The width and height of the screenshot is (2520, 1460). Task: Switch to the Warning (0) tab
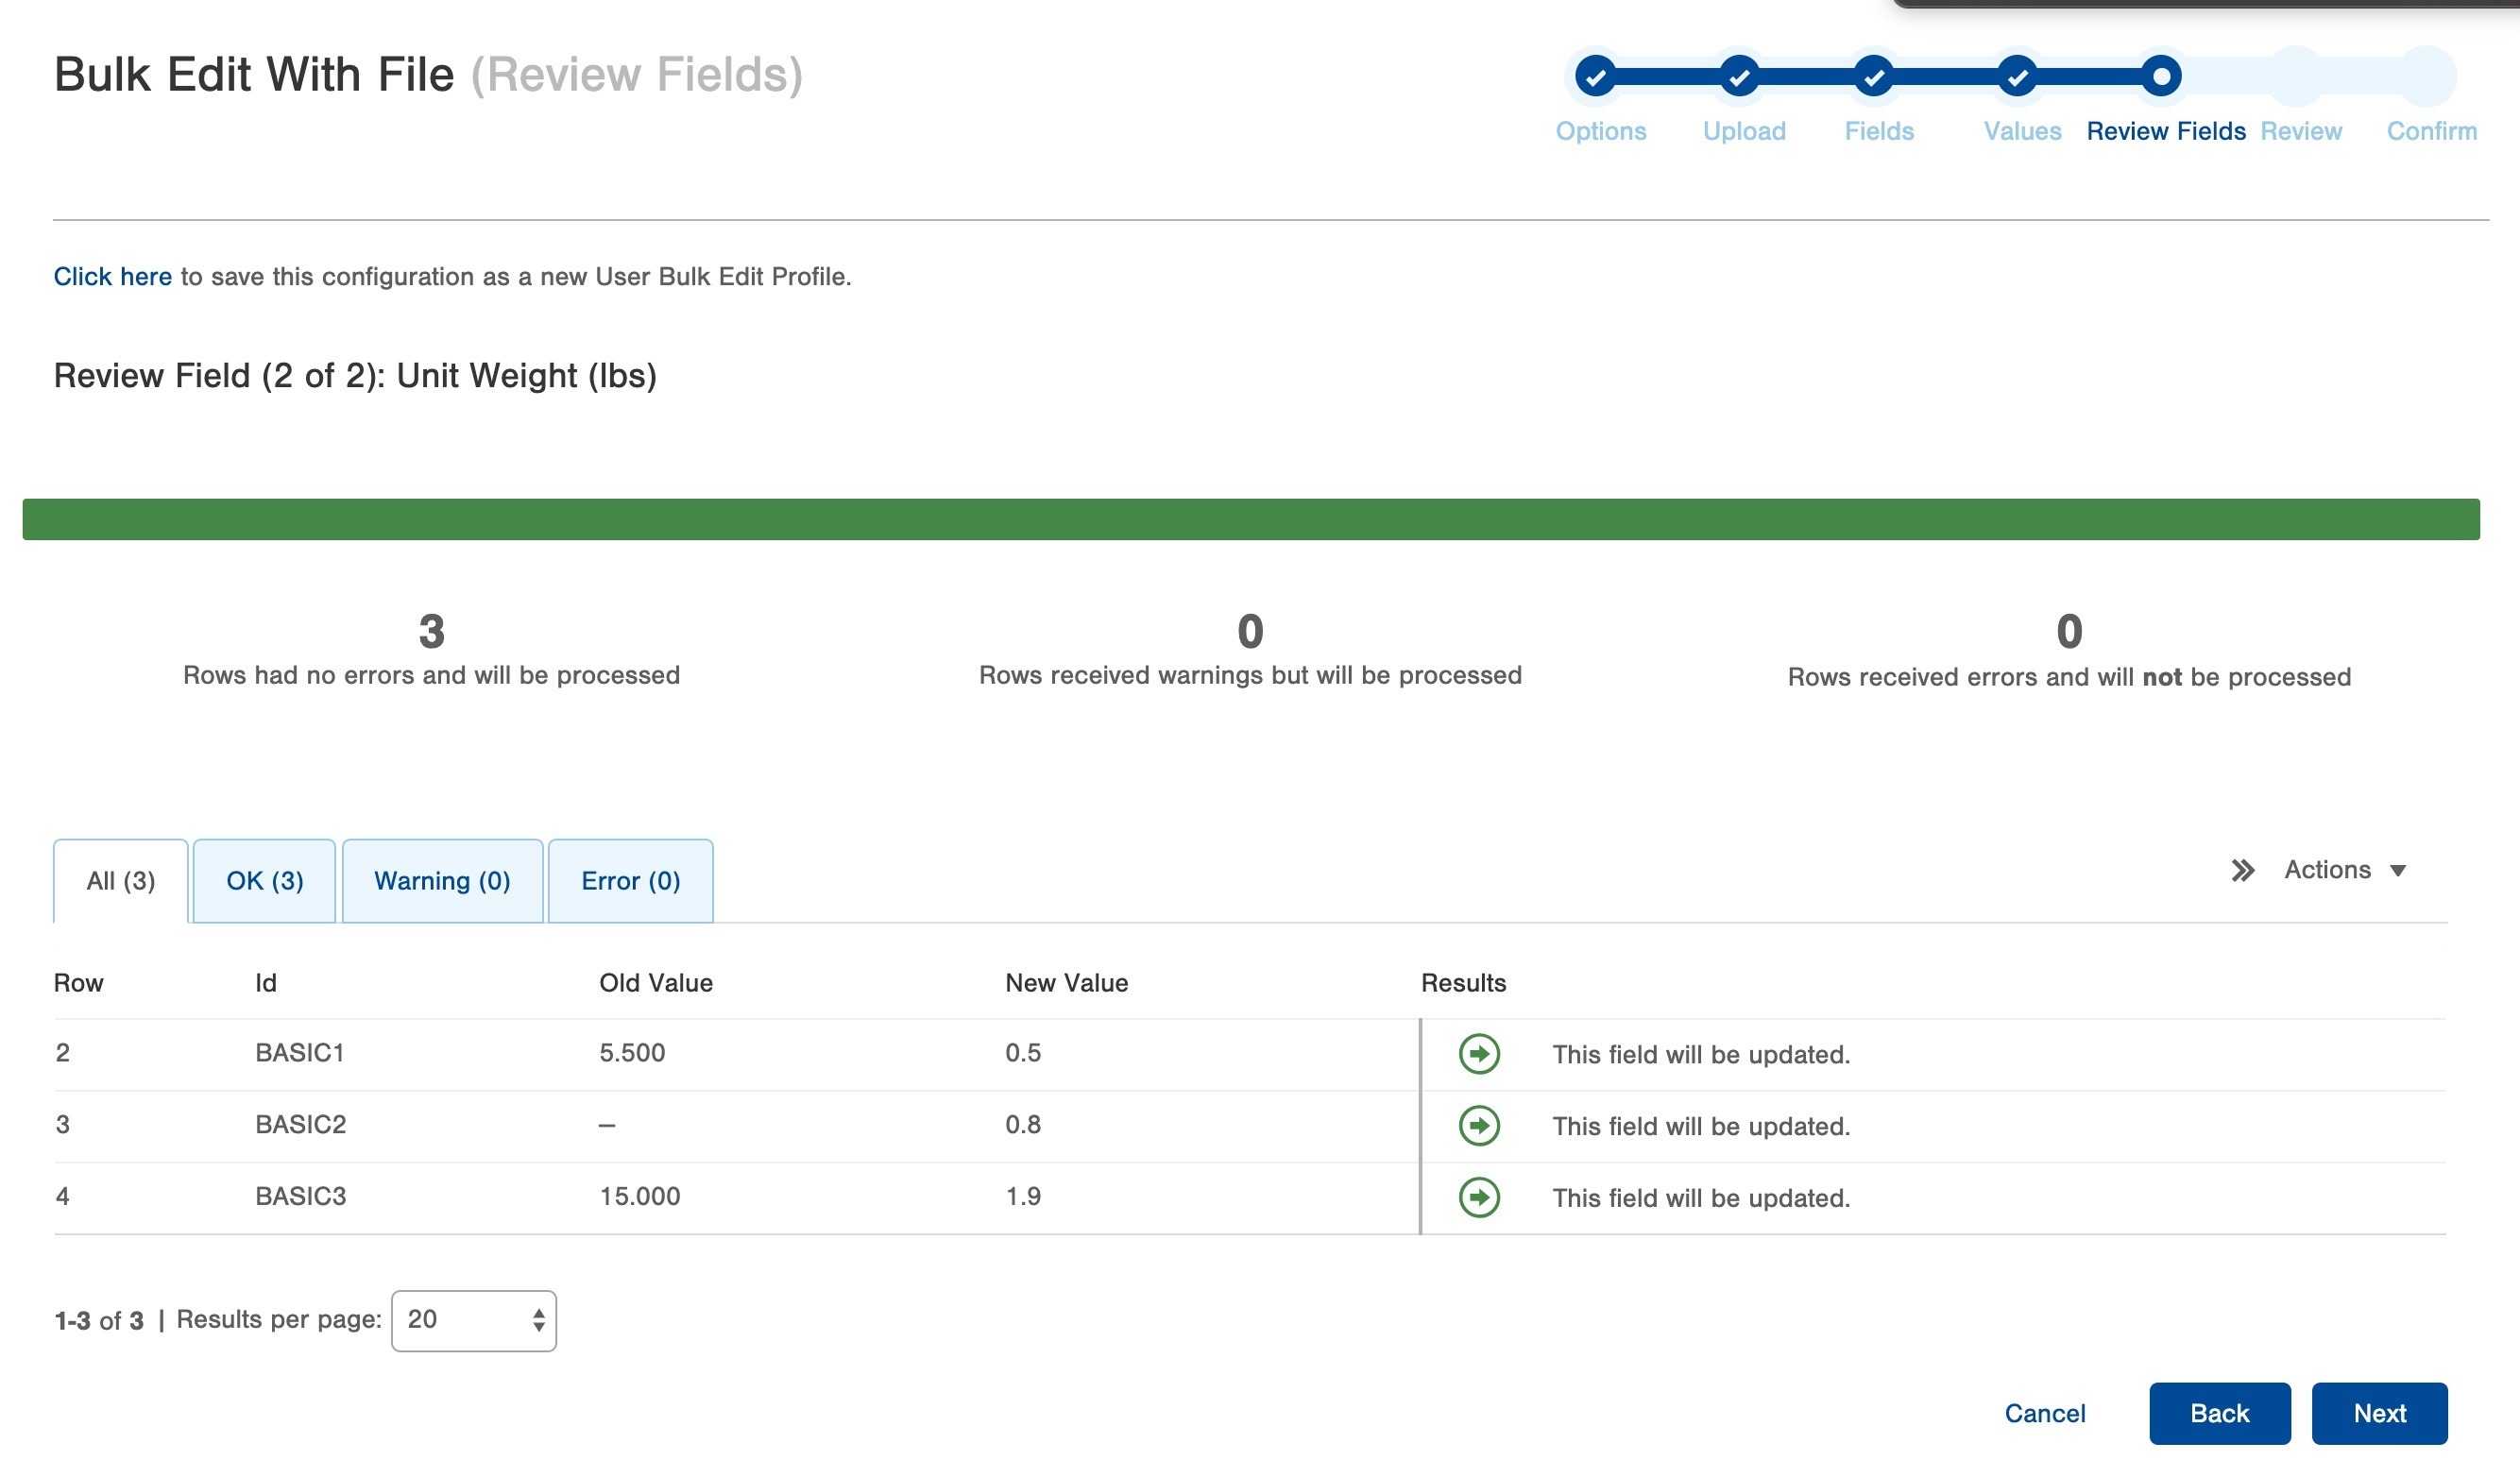[442, 881]
